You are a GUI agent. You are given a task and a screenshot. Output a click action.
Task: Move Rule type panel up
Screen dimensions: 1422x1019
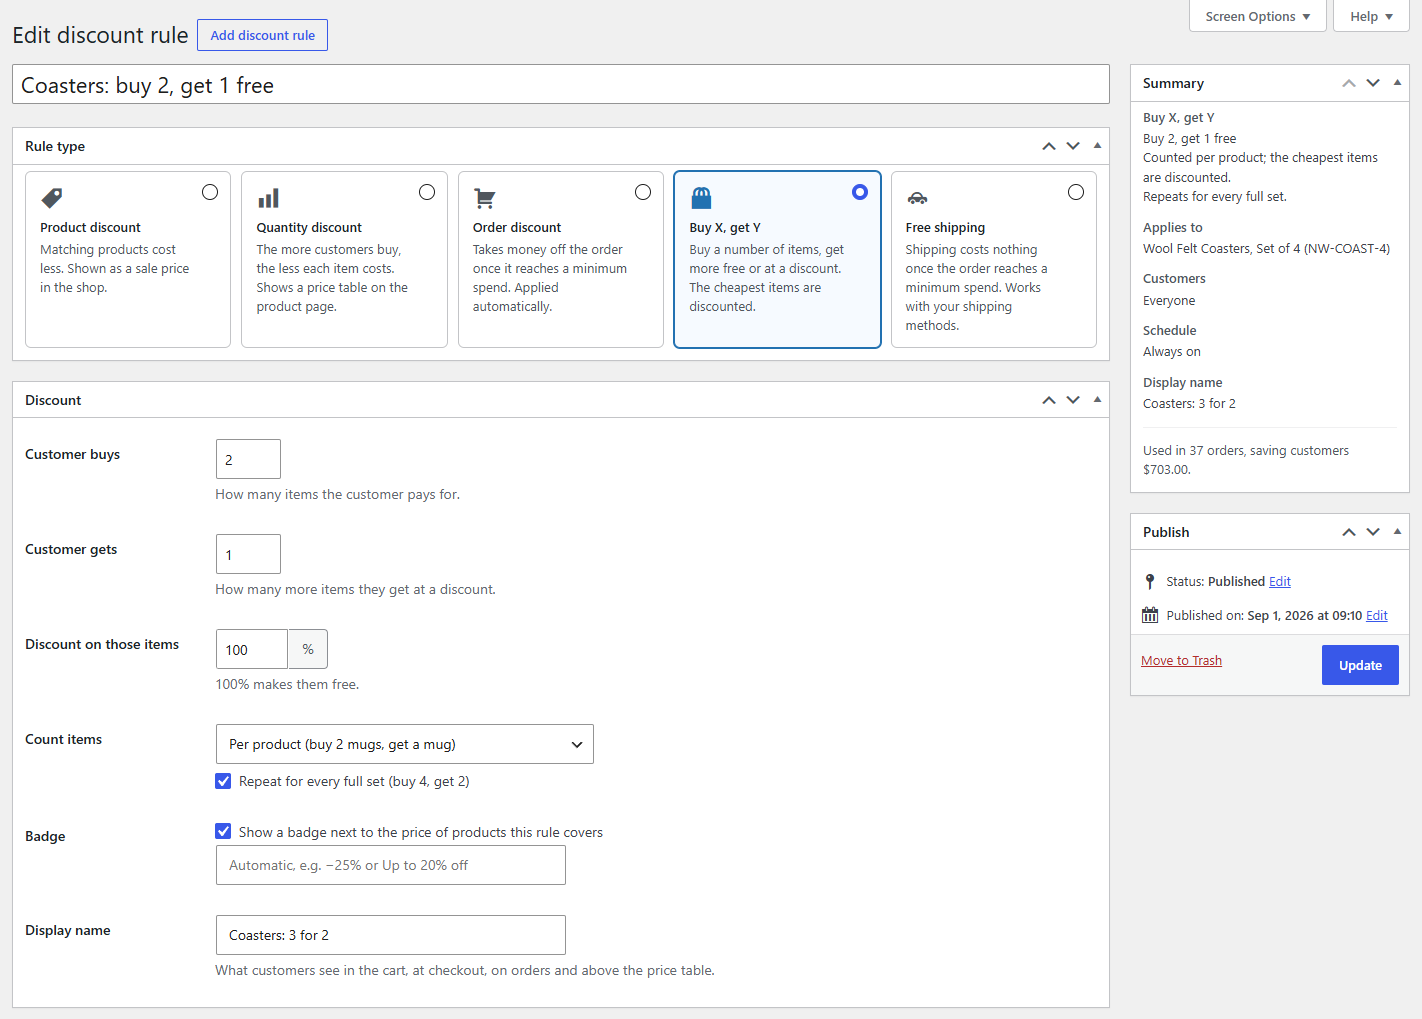1049,146
